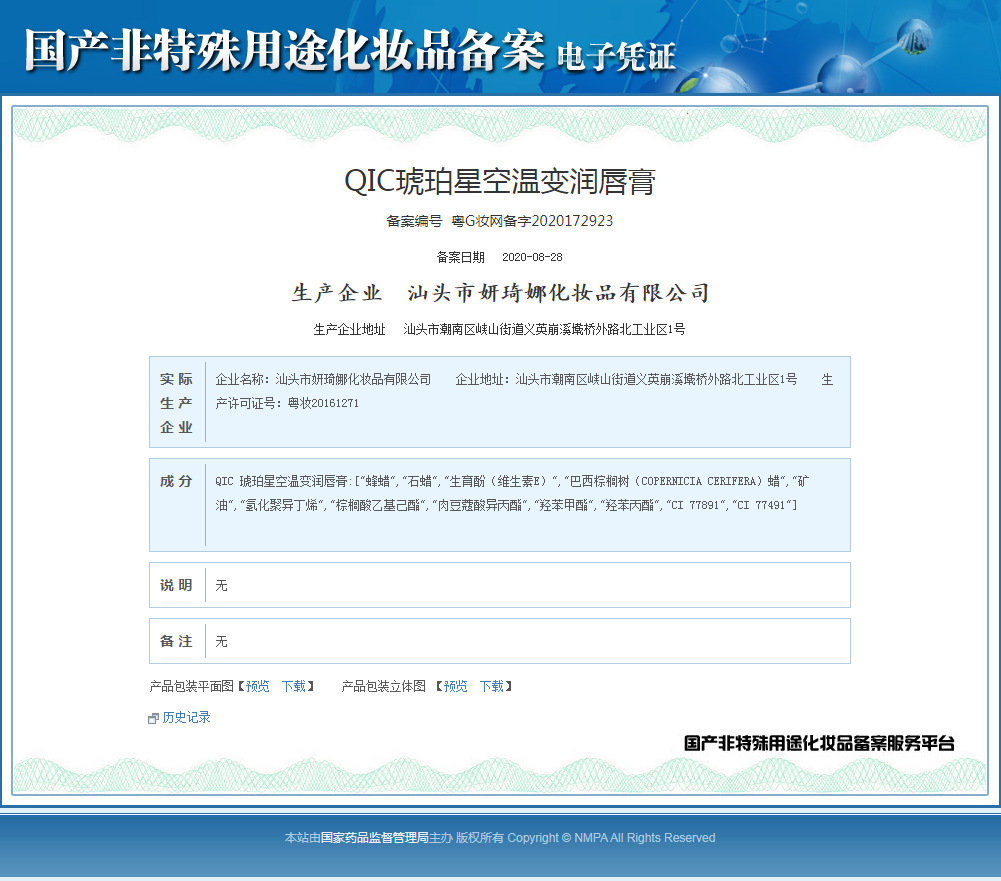Click the 成分 ingredients section label

pyautogui.click(x=176, y=481)
